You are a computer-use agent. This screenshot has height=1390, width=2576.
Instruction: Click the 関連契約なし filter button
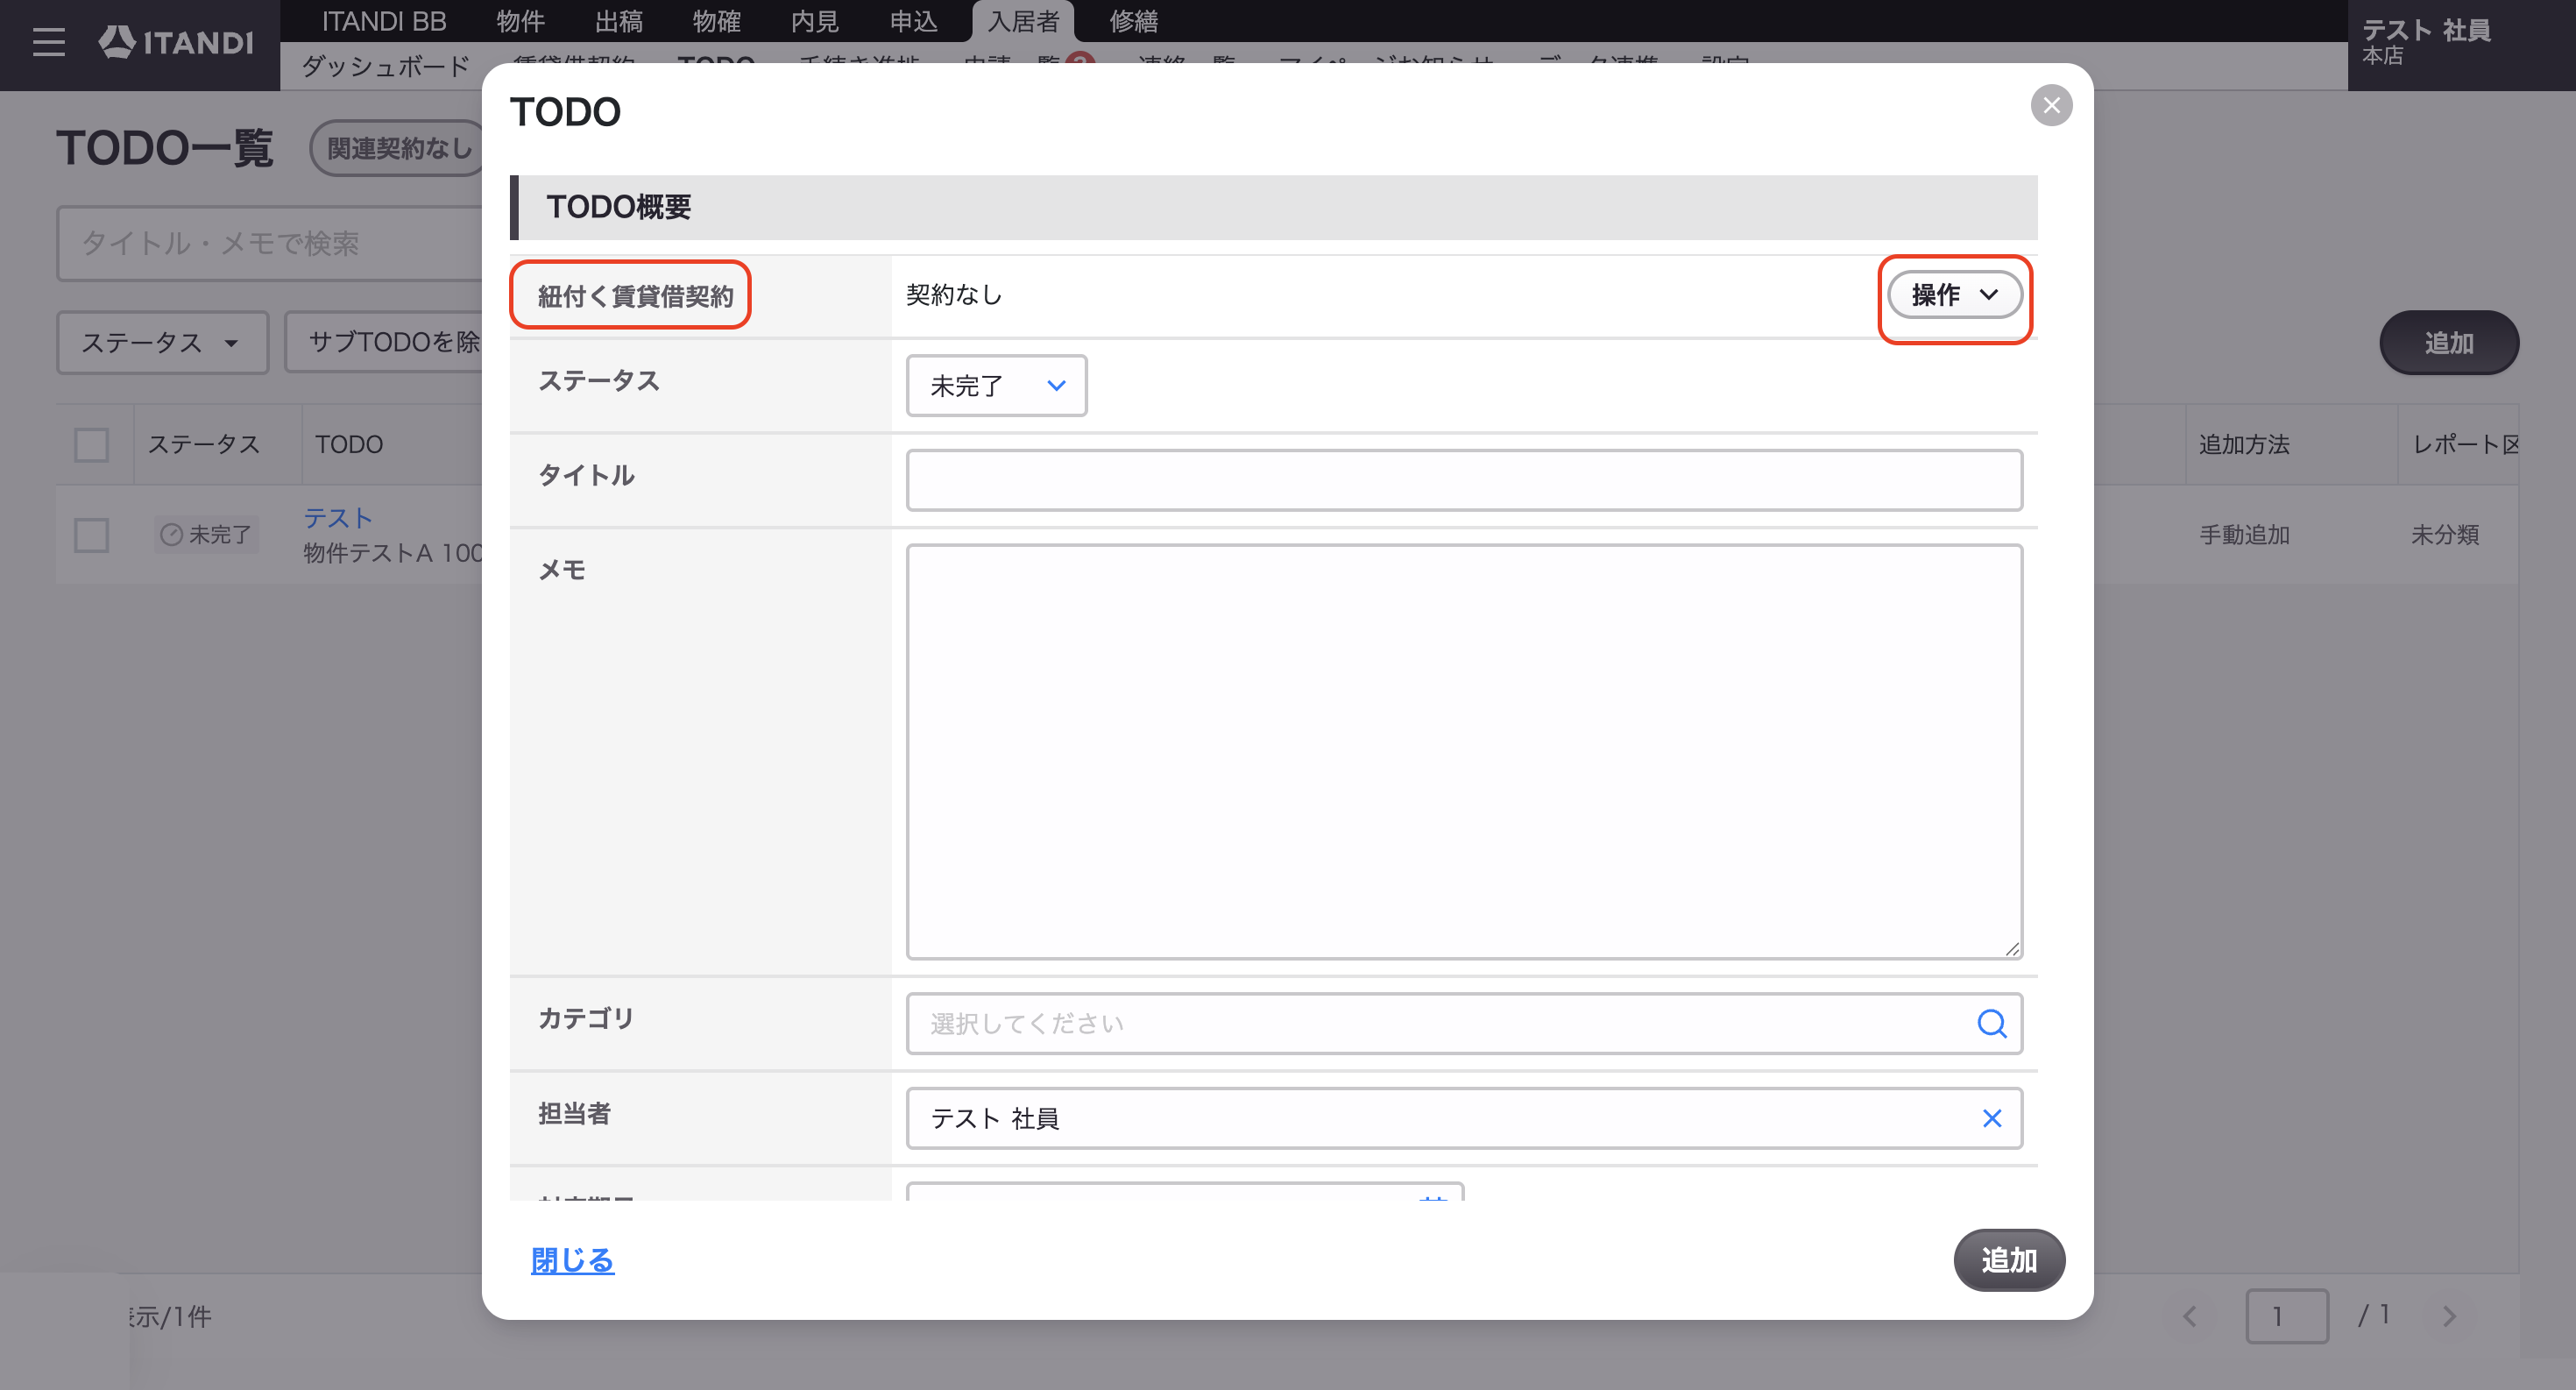click(398, 148)
